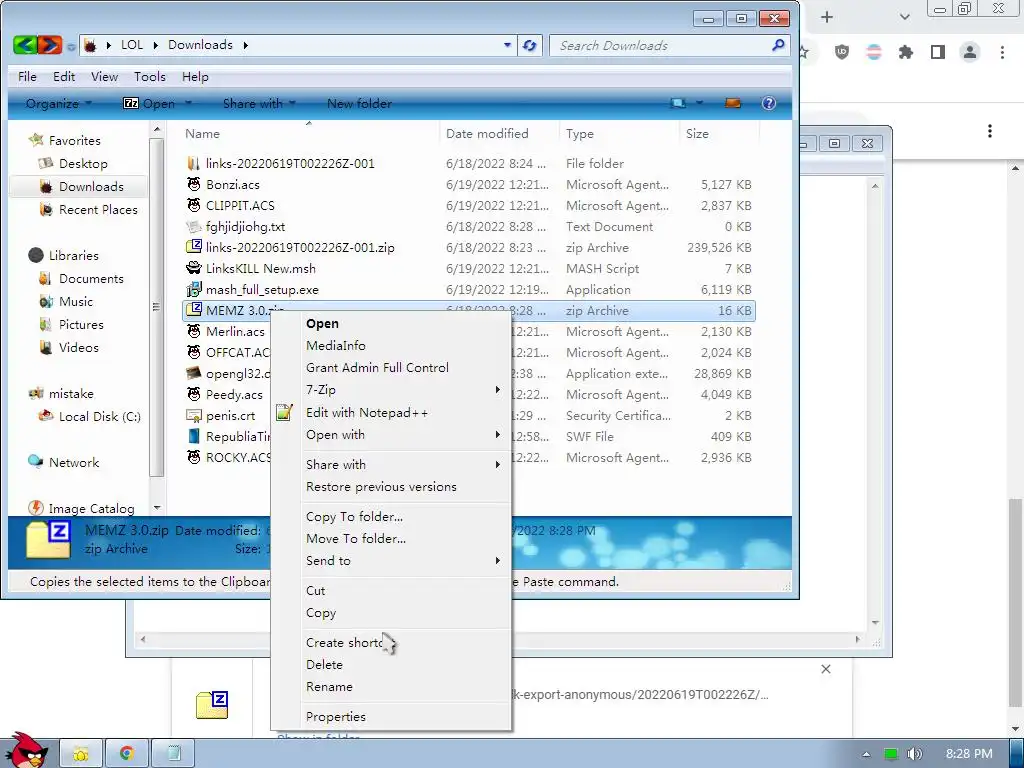Open a new Chrome tab
The image size is (1024, 768).
coord(827,17)
